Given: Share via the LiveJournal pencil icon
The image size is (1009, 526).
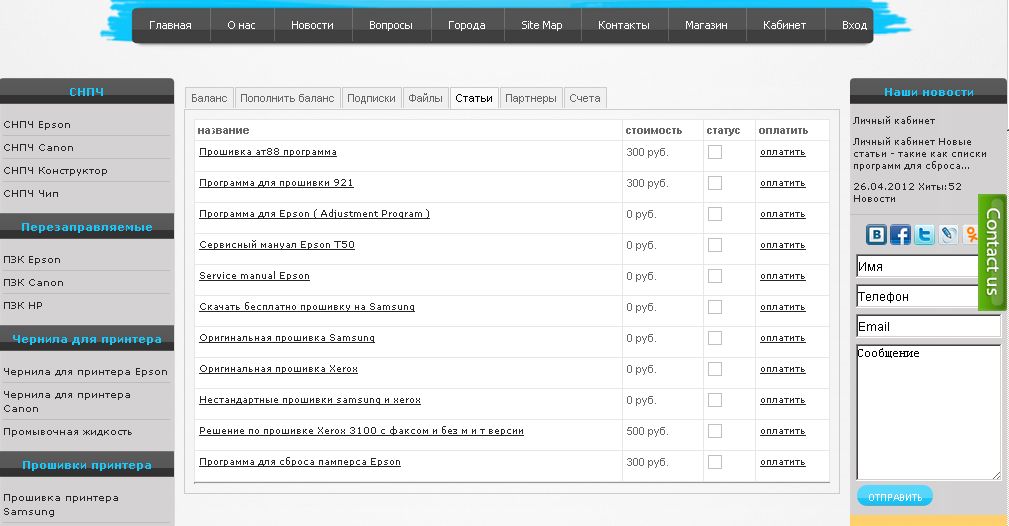Looking at the screenshot, I should [x=948, y=234].
